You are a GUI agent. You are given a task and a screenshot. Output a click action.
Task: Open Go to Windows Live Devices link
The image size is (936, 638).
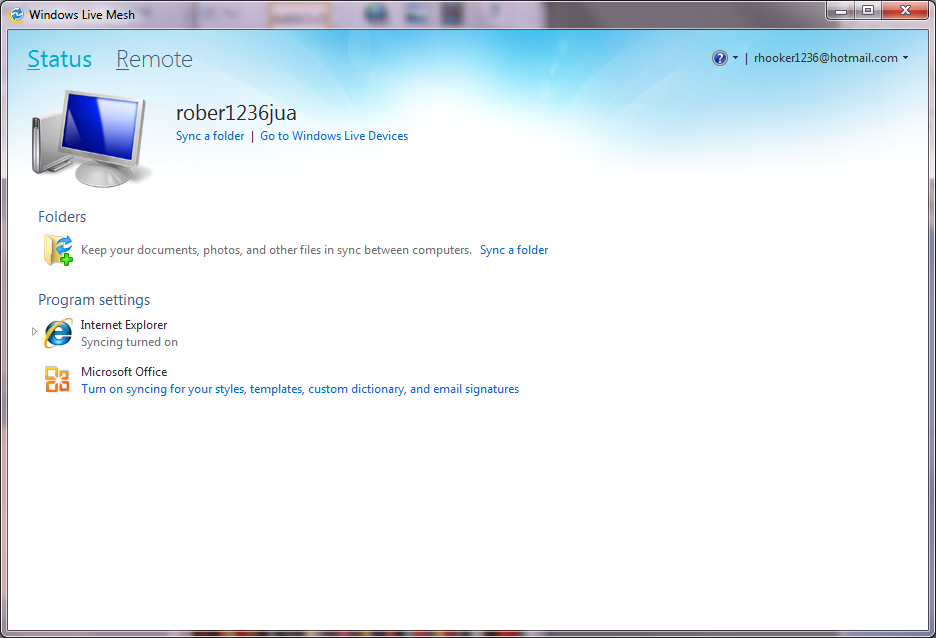click(334, 136)
